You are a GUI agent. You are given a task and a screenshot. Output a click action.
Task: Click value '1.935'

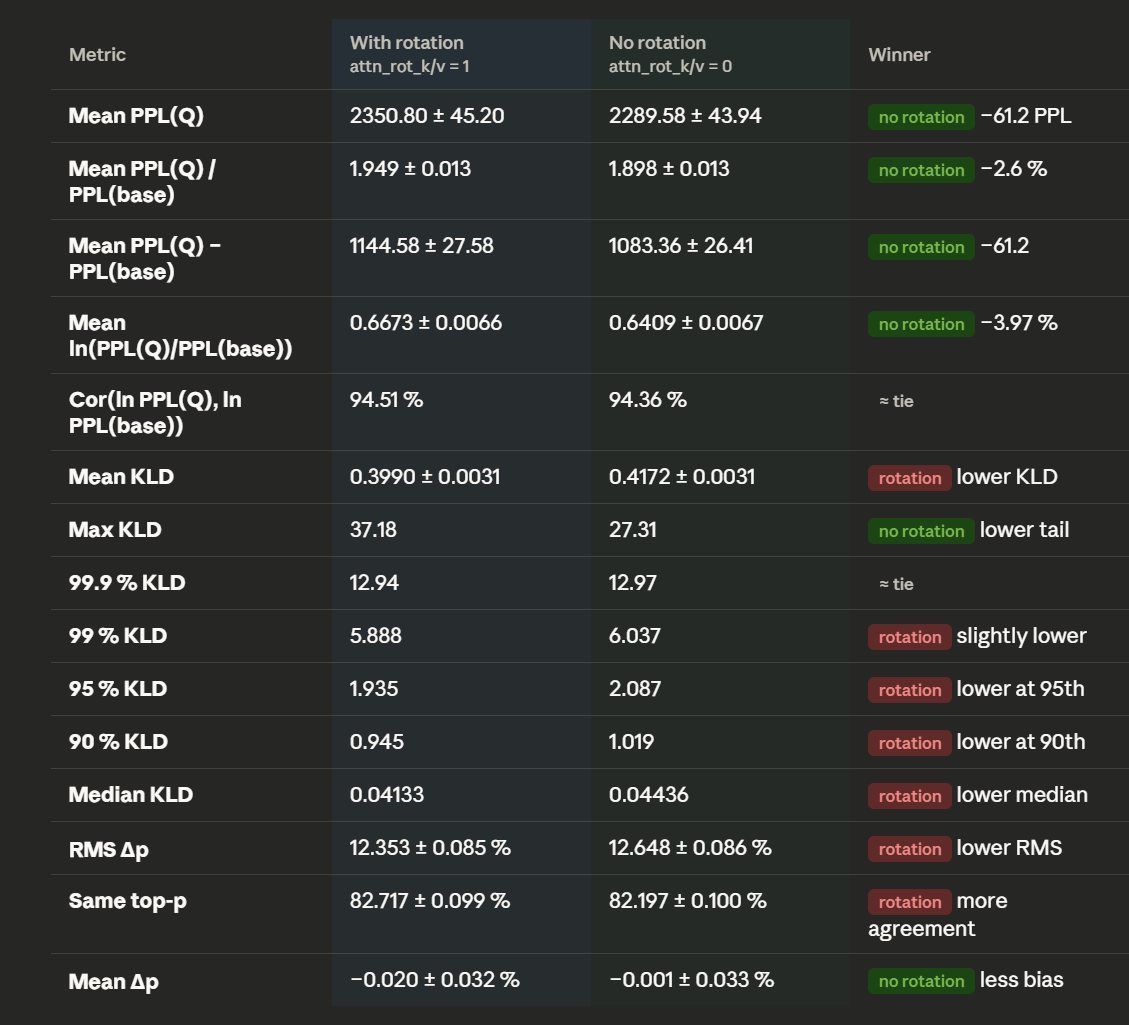(x=374, y=689)
